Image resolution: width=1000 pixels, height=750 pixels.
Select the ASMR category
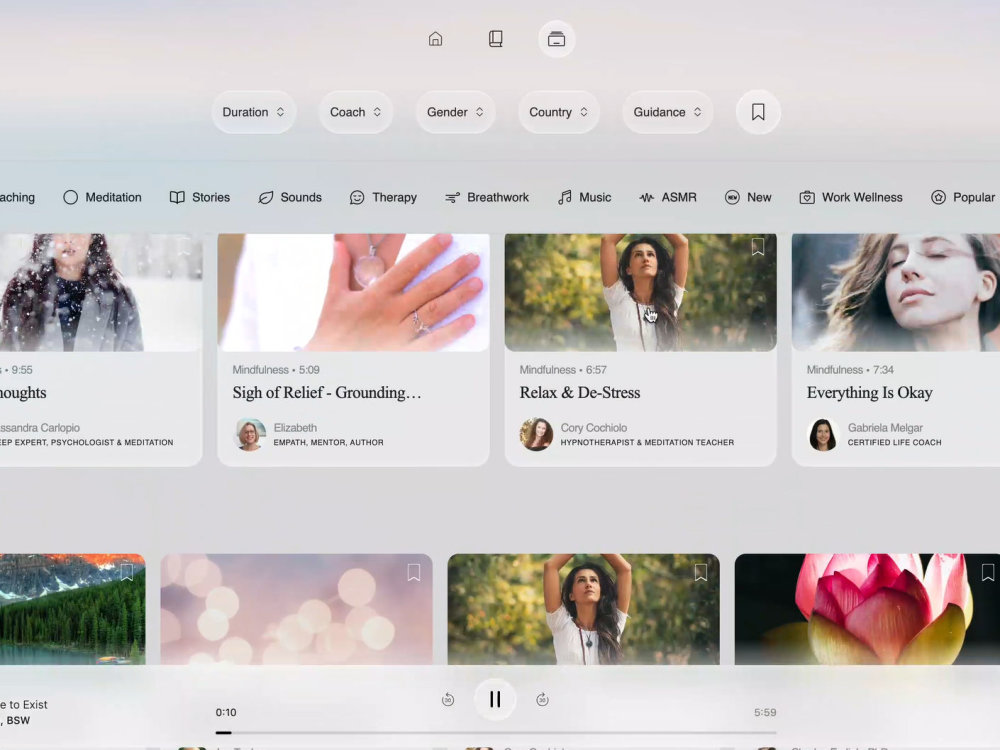coord(668,198)
